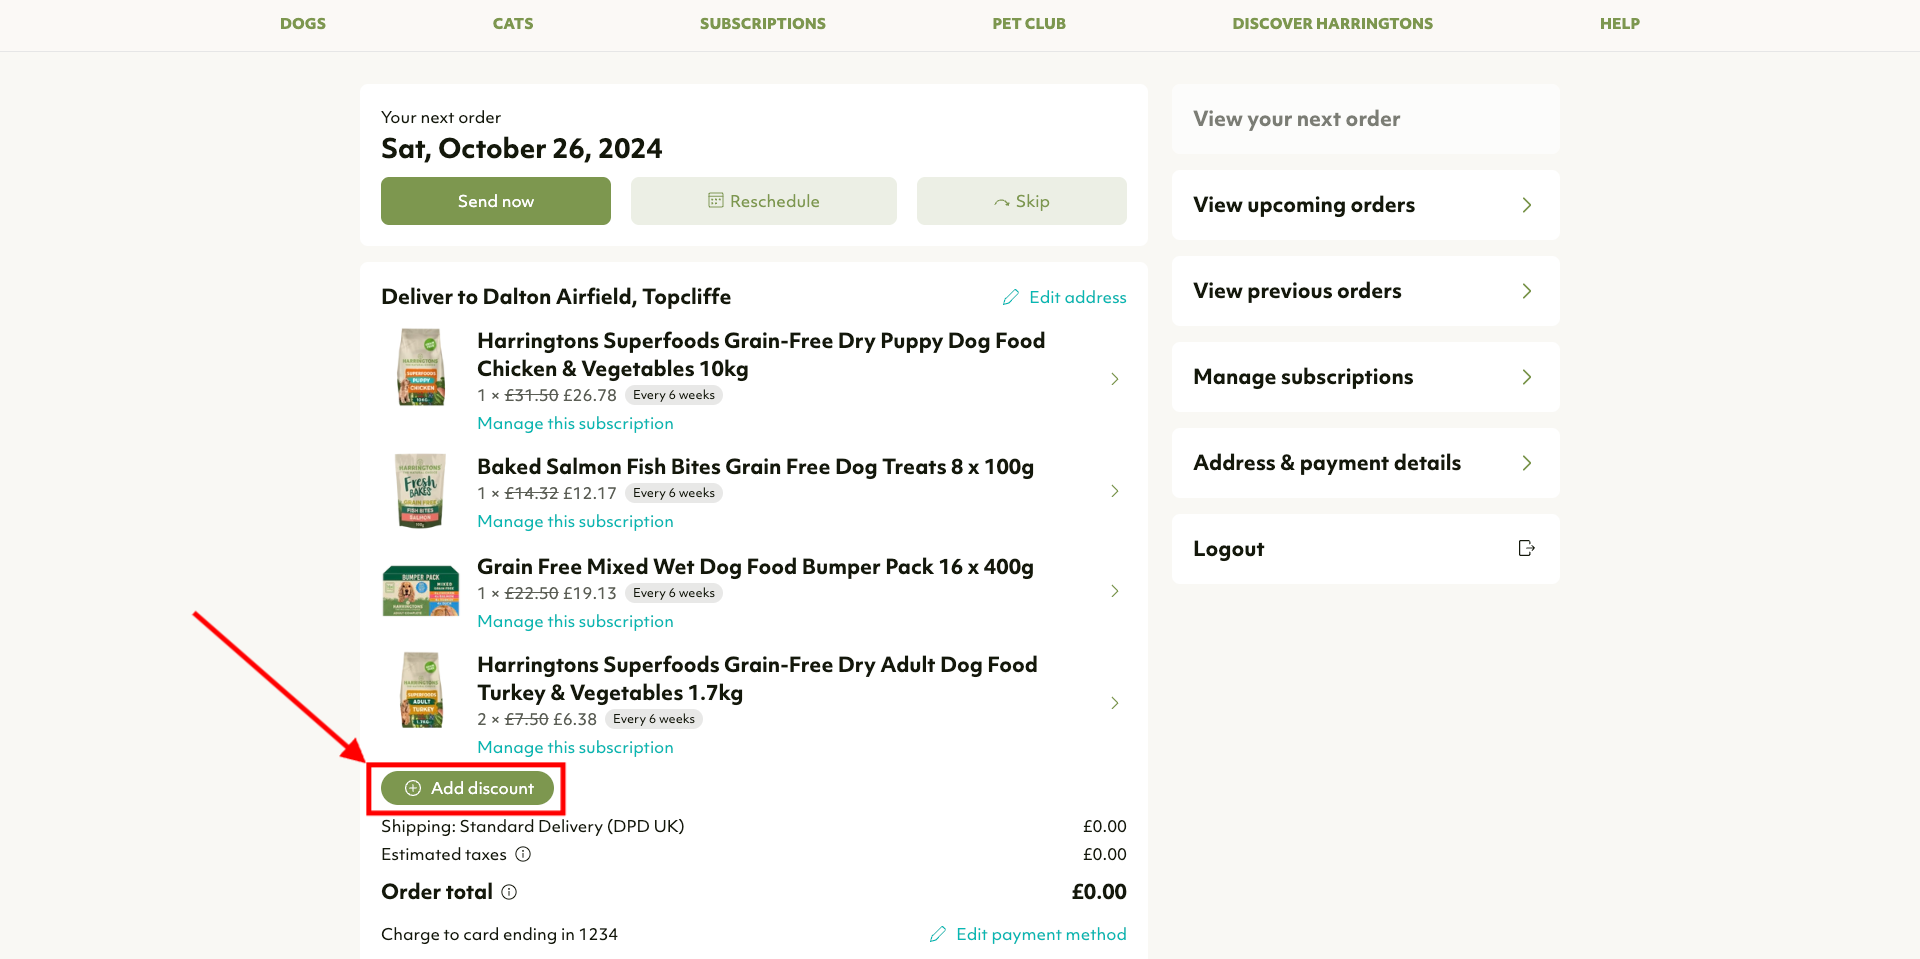Click the Reschedule button
Screen dimensions: 1920x959
tap(764, 201)
